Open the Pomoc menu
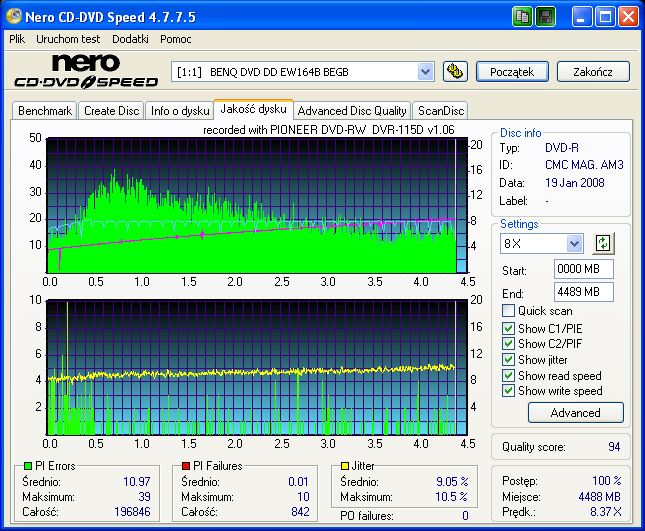The width and height of the screenshot is (645, 531). click(176, 39)
